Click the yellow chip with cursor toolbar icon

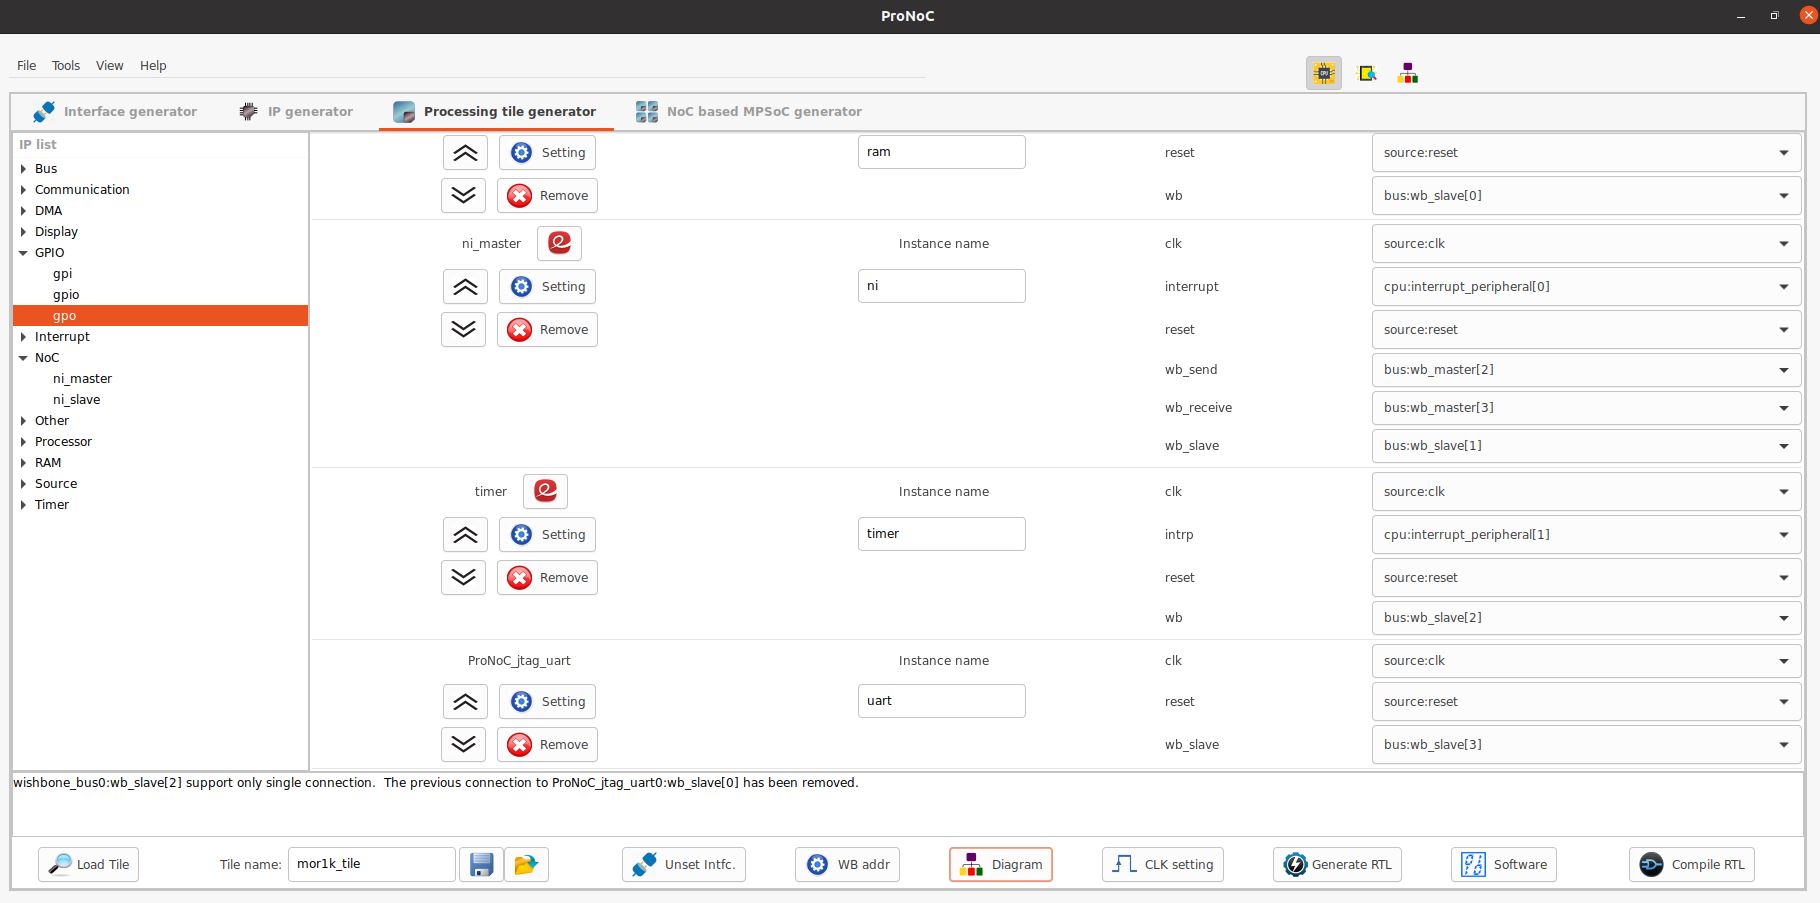pos(1367,73)
